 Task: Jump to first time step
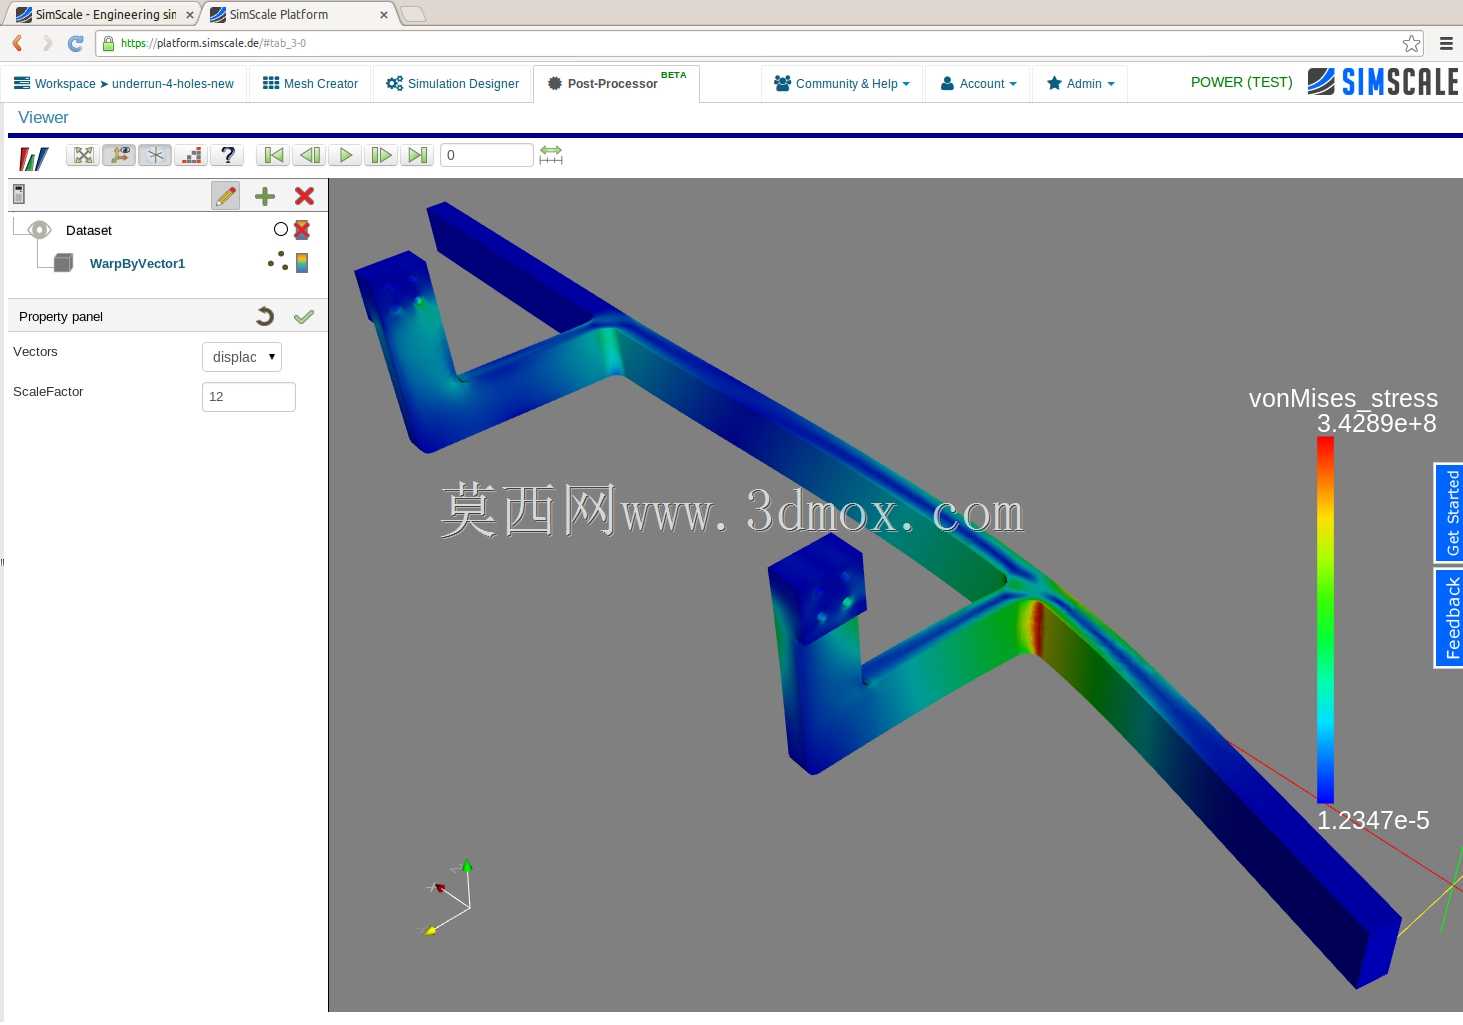click(273, 155)
